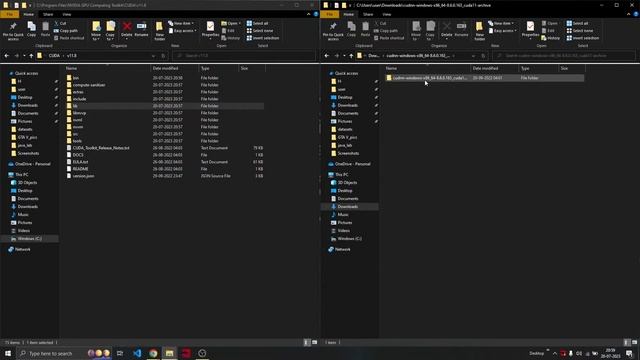Open the New item dropdown in cudnn window

(501, 23)
